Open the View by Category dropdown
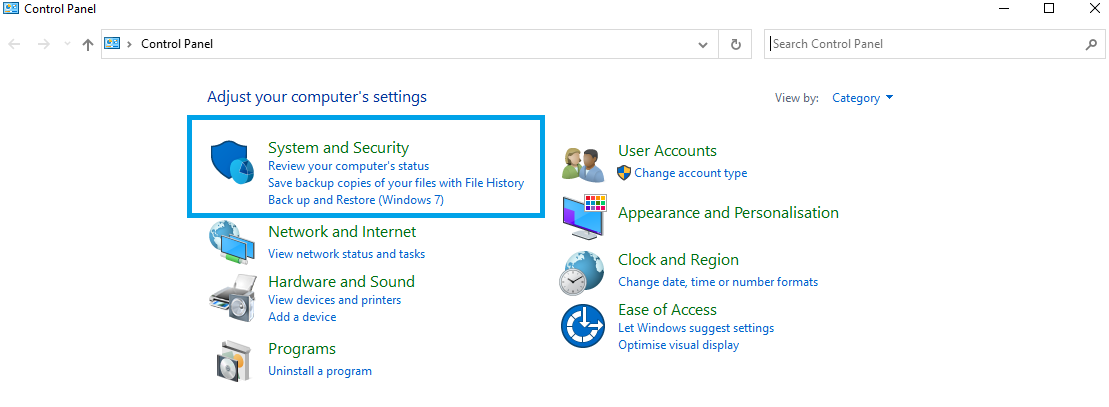The width and height of the screenshot is (1109, 407). pos(862,98)
